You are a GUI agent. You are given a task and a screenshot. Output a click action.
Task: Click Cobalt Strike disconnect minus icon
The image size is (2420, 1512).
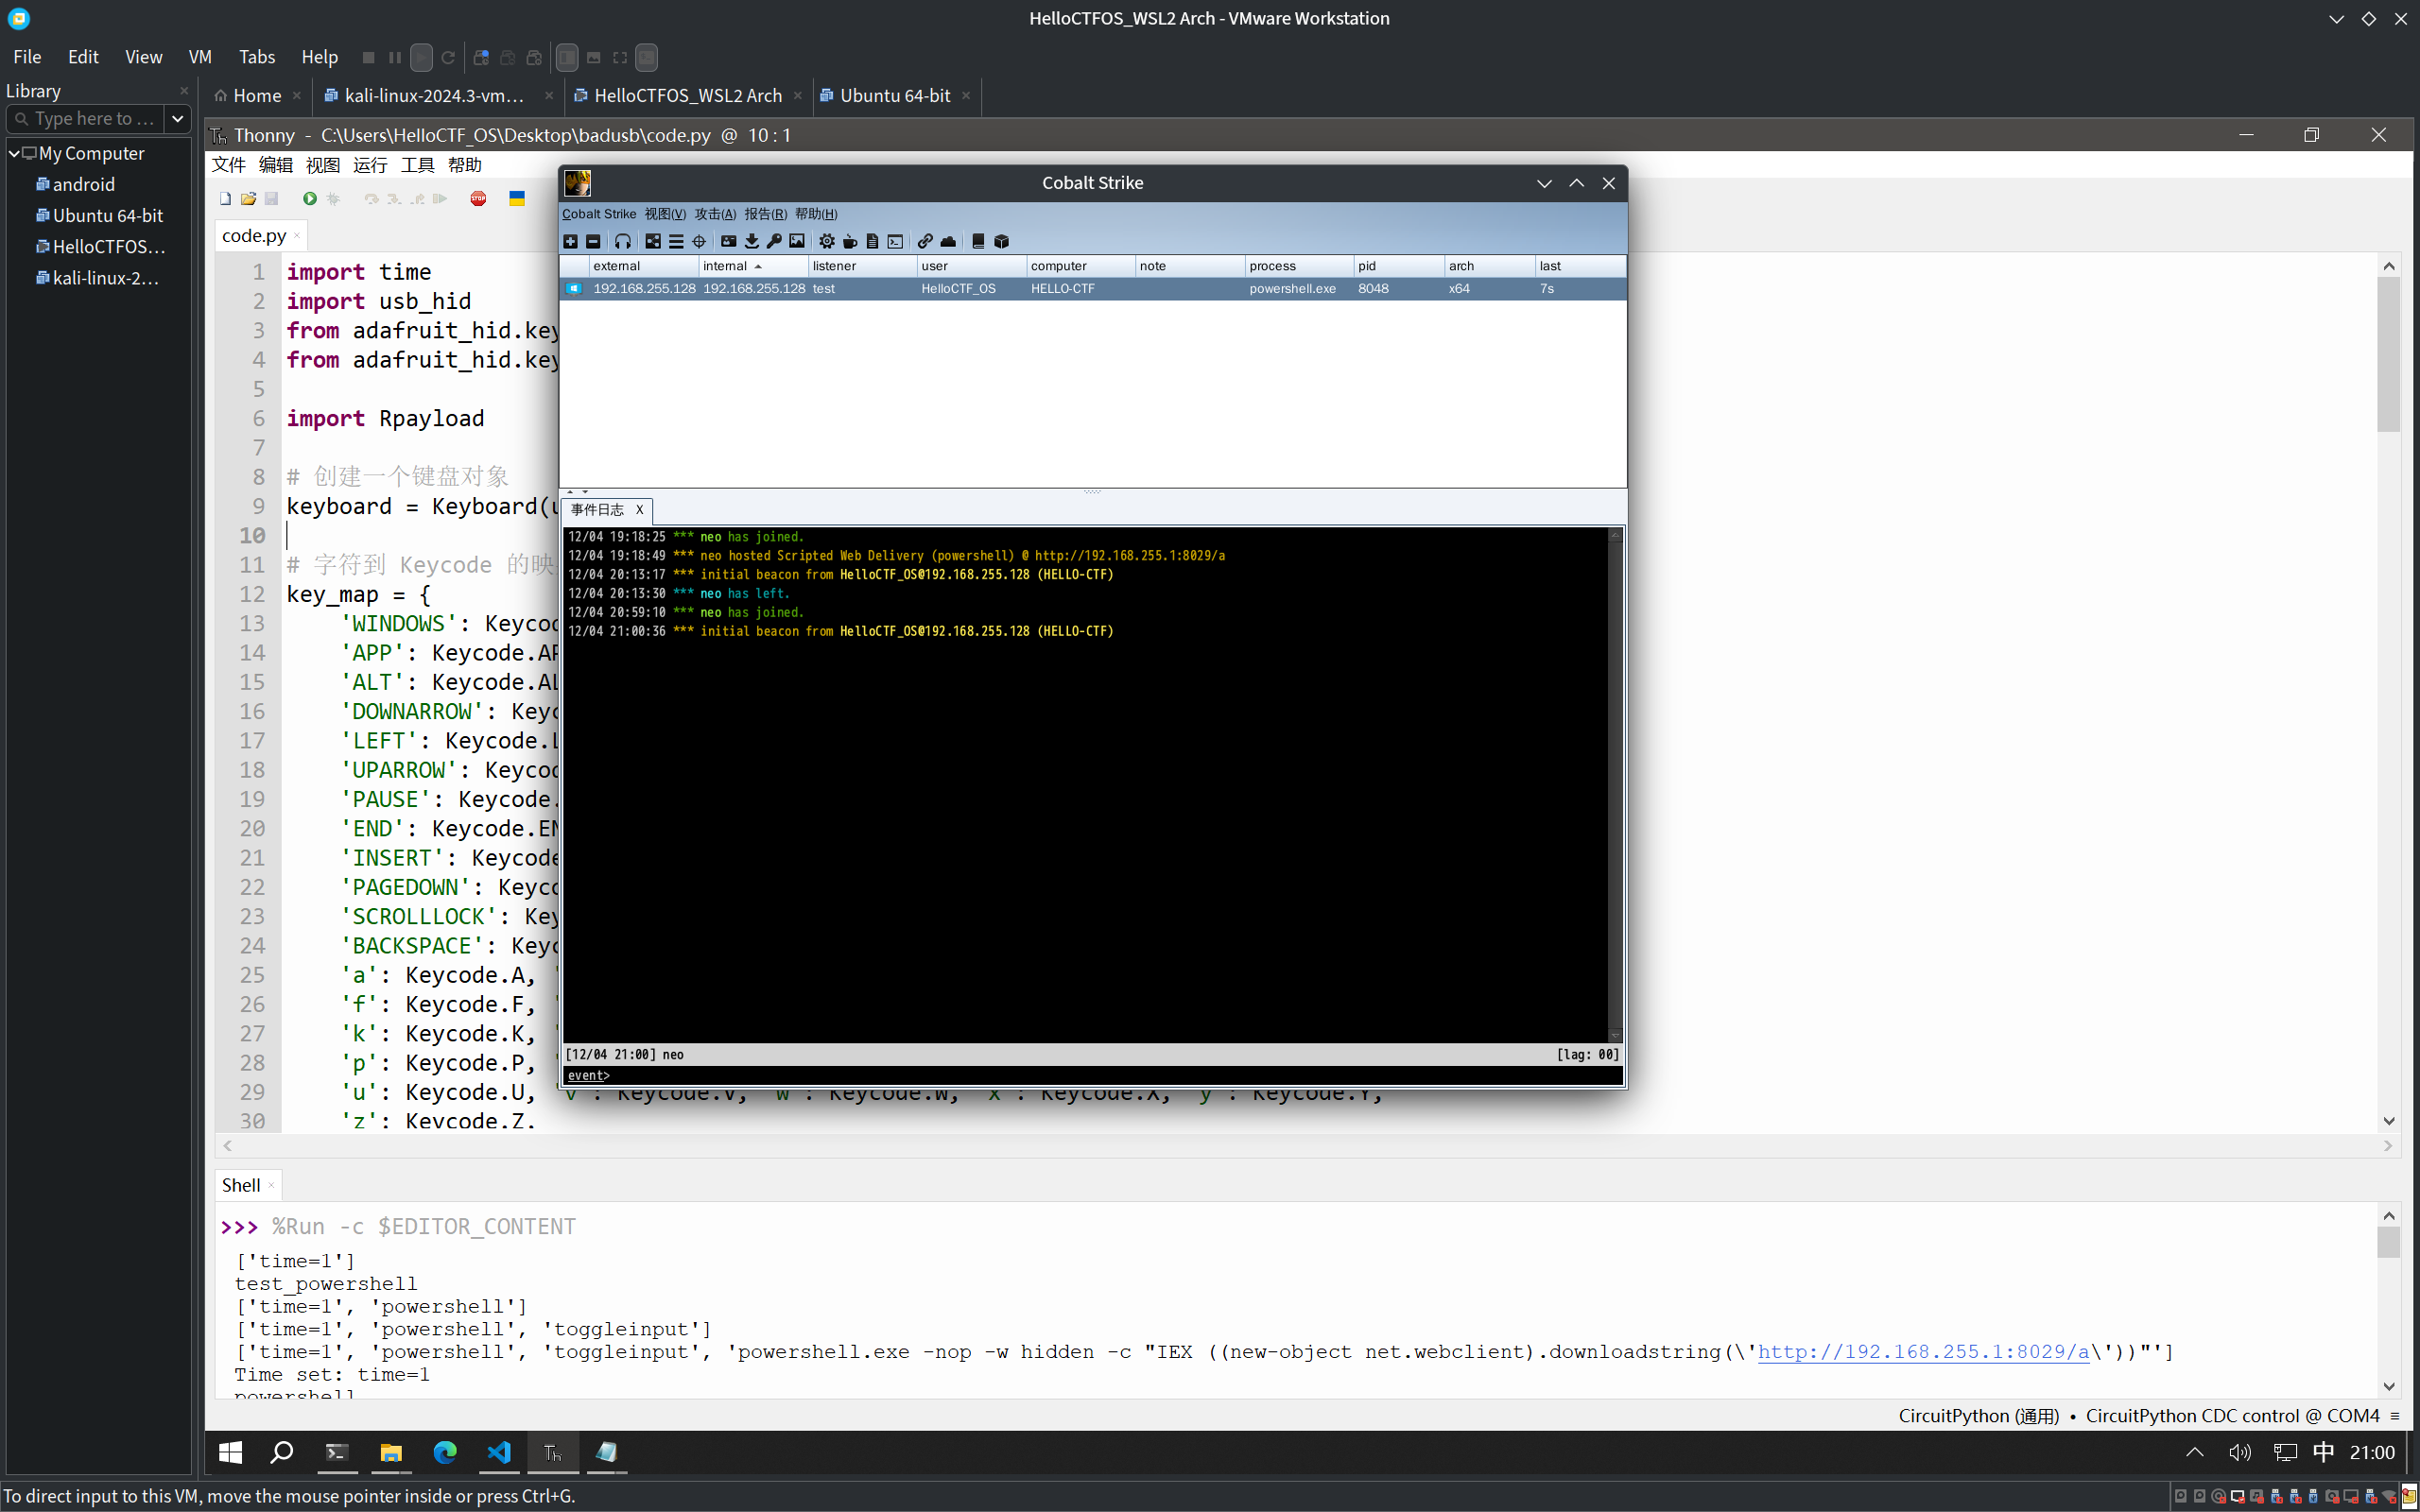click(593, 241)
